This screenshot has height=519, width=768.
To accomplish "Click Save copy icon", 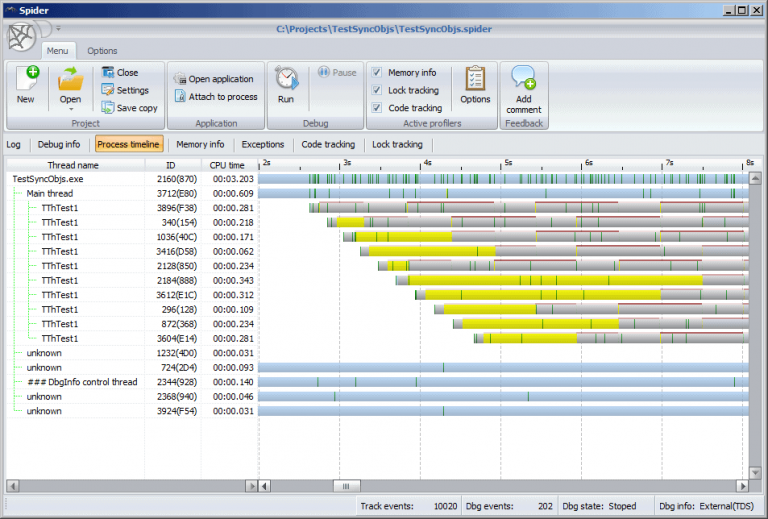I will [109, 108].
